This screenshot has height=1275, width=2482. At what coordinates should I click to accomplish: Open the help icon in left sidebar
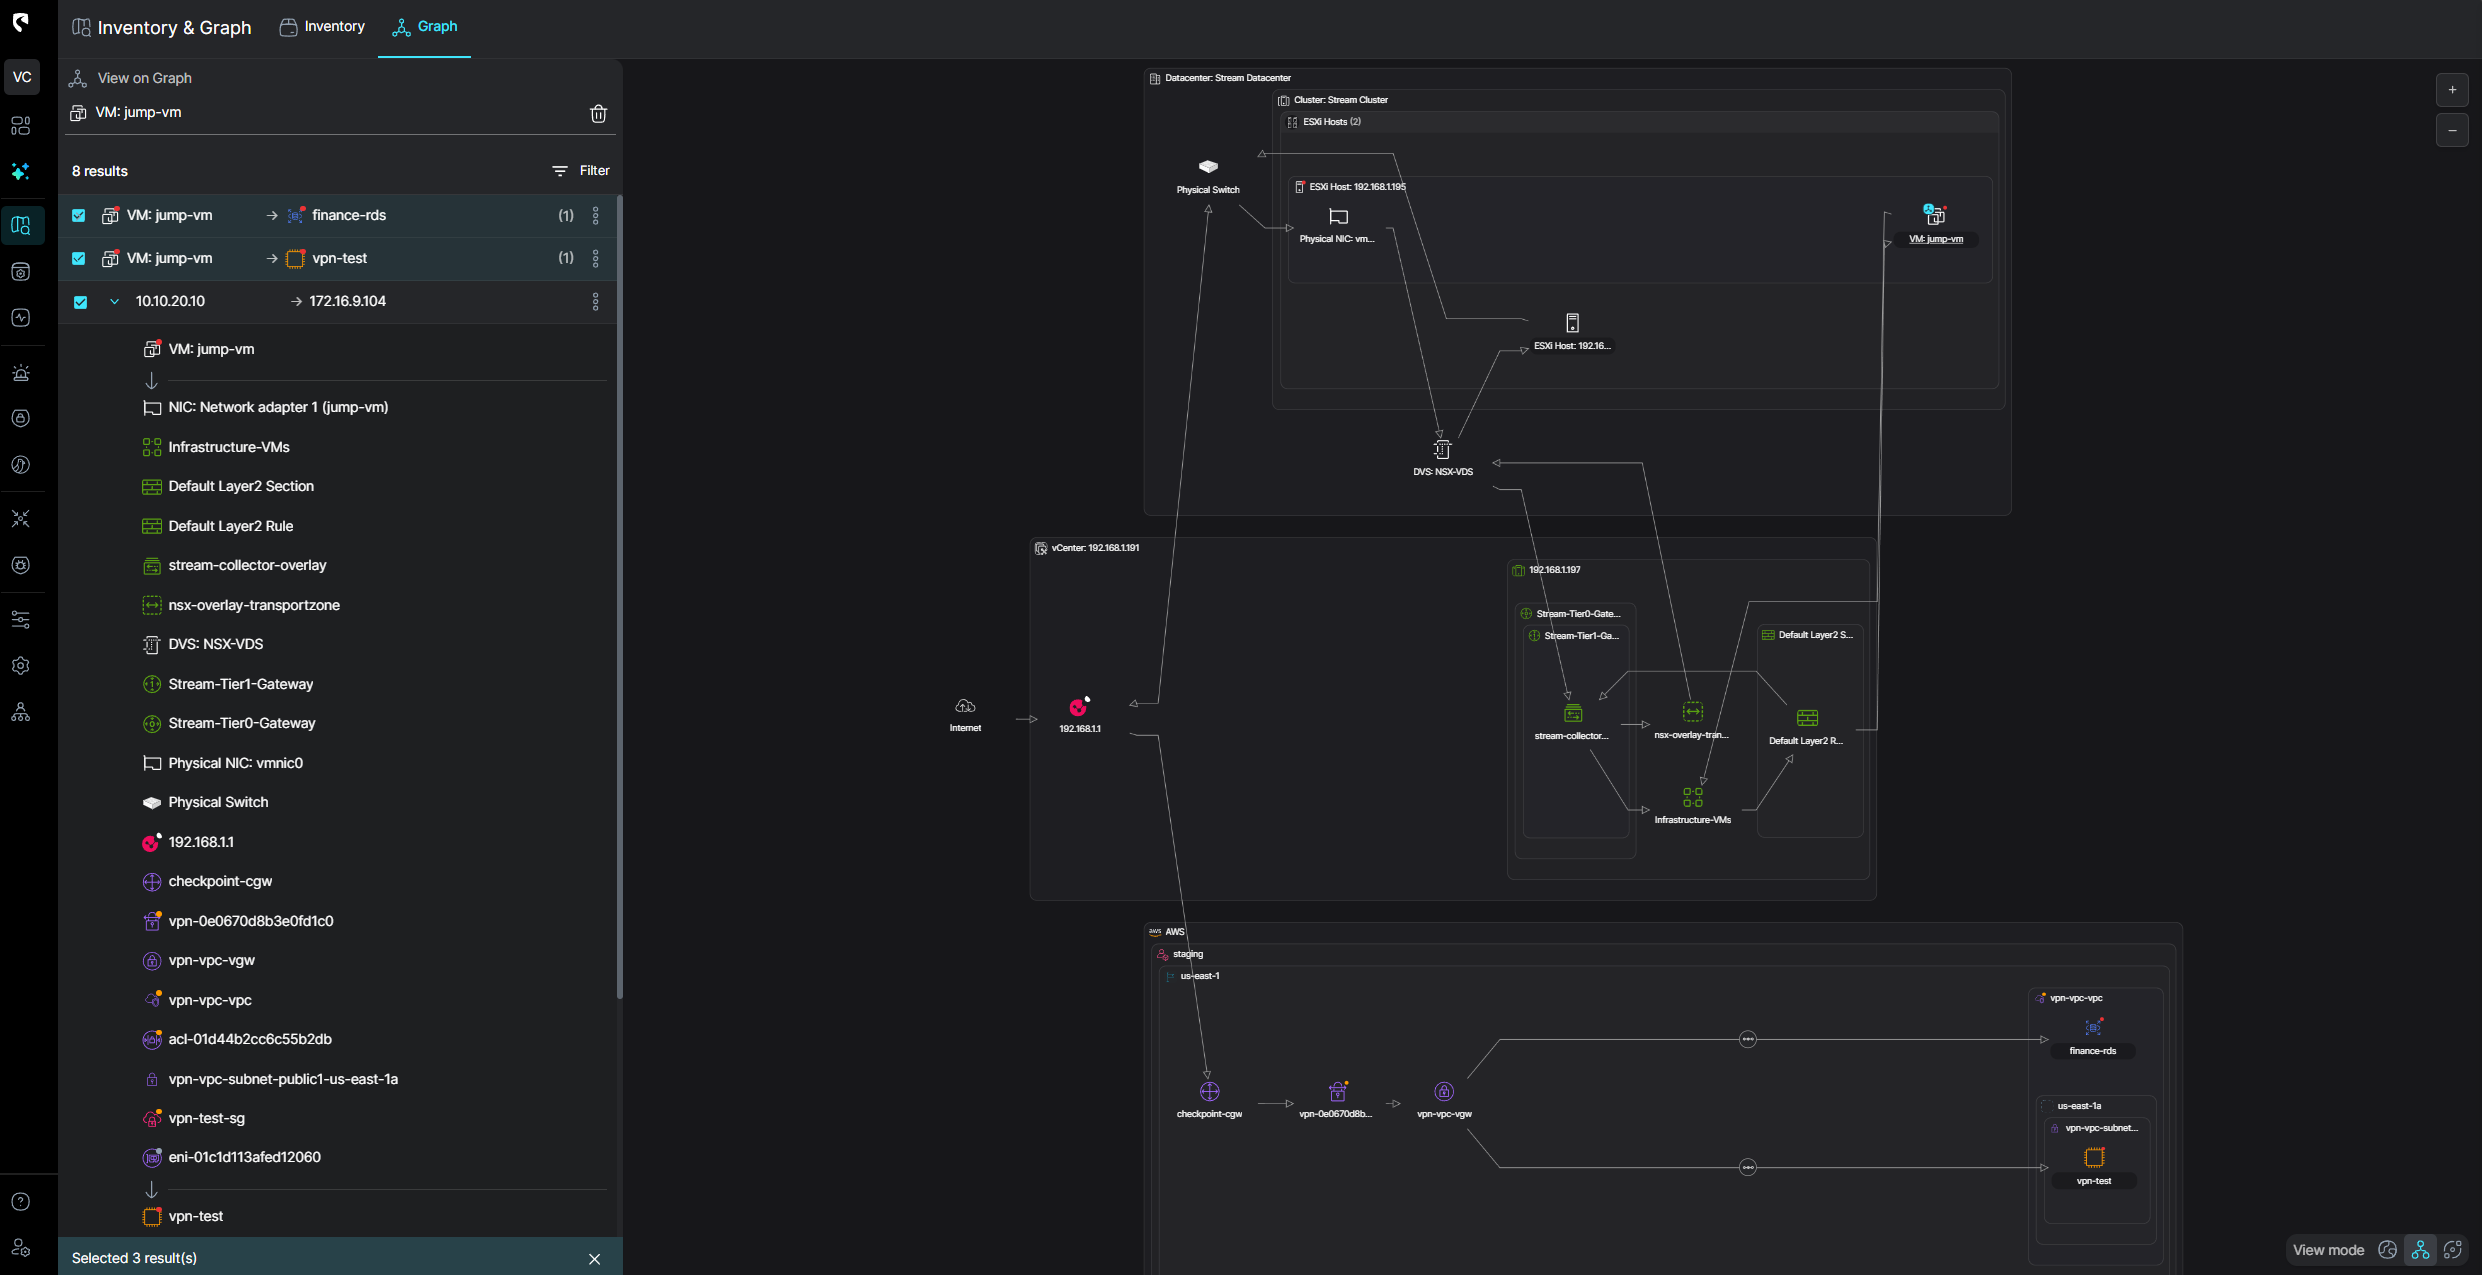[21, 1202]
